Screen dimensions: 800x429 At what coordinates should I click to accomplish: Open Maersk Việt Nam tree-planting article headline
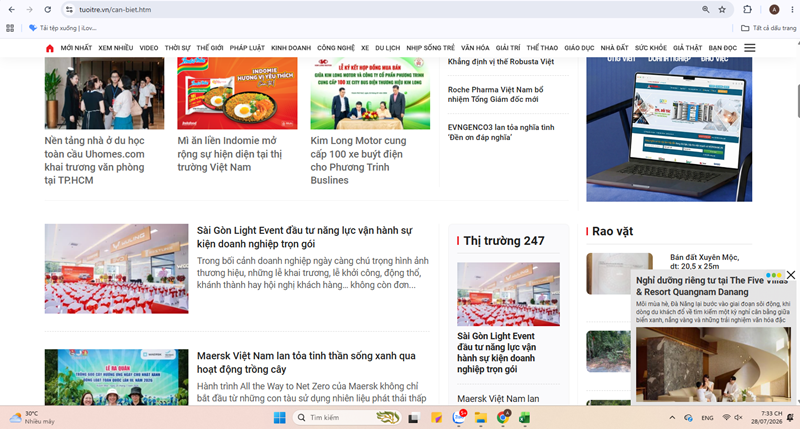click(306, 362)
